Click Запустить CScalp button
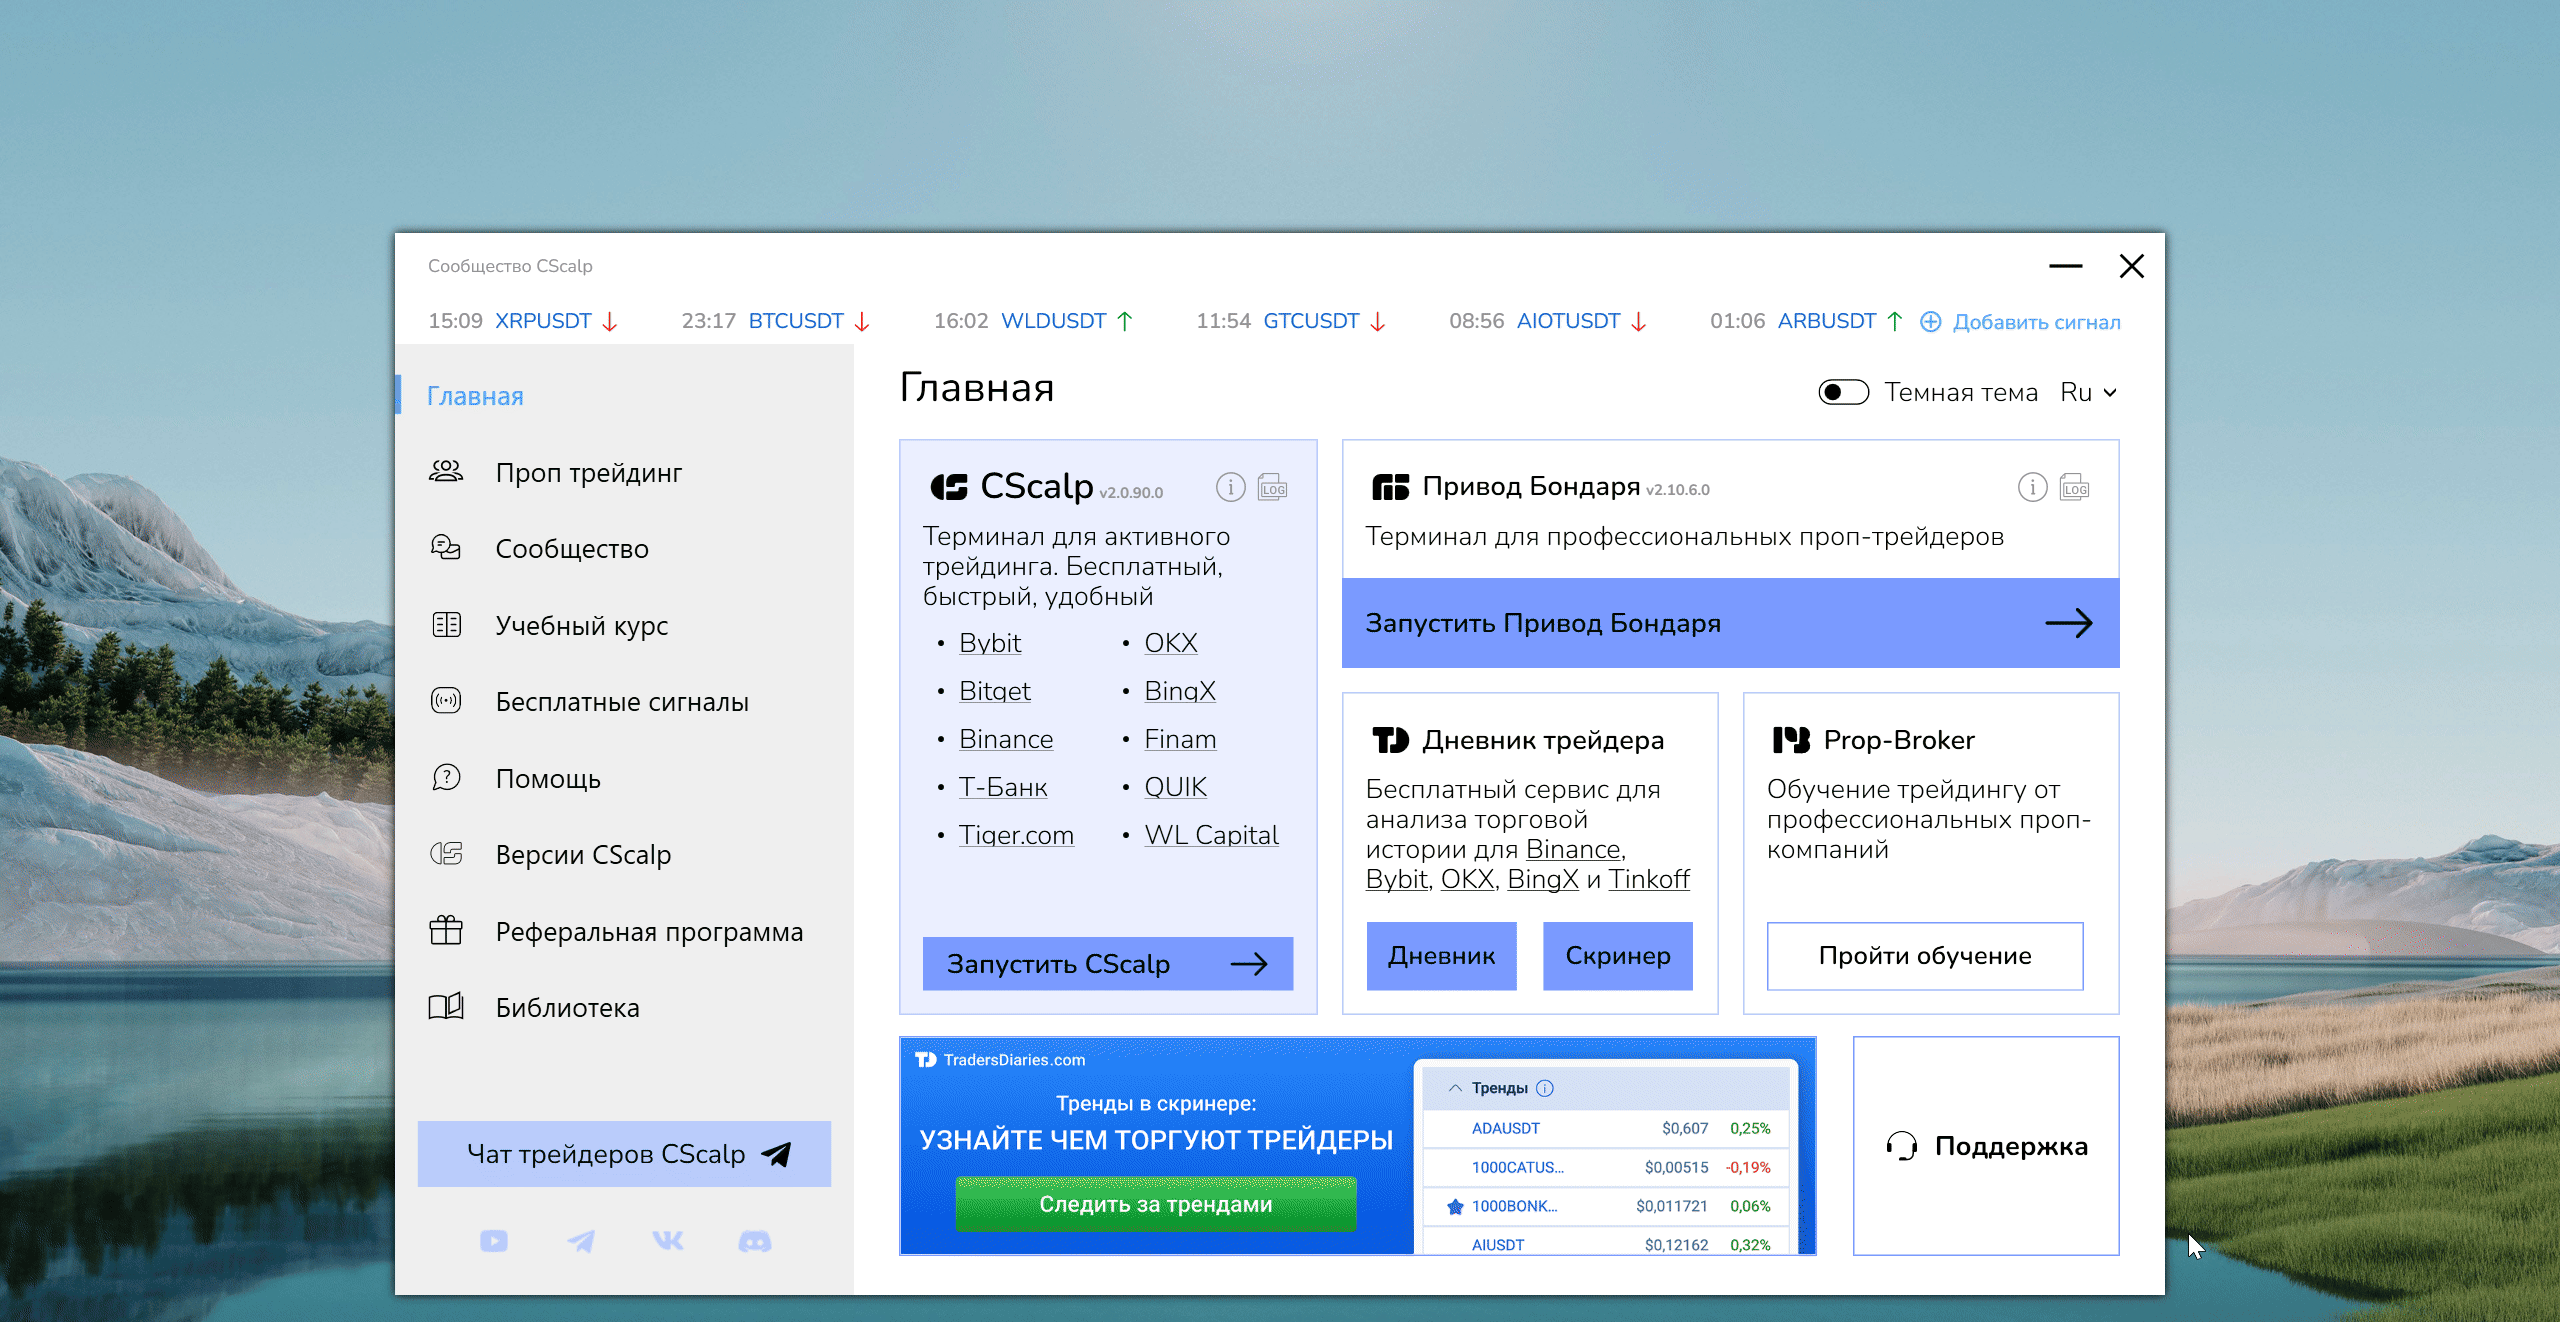Viewport: 2560px width, 1322px height. pos(1107,963)
